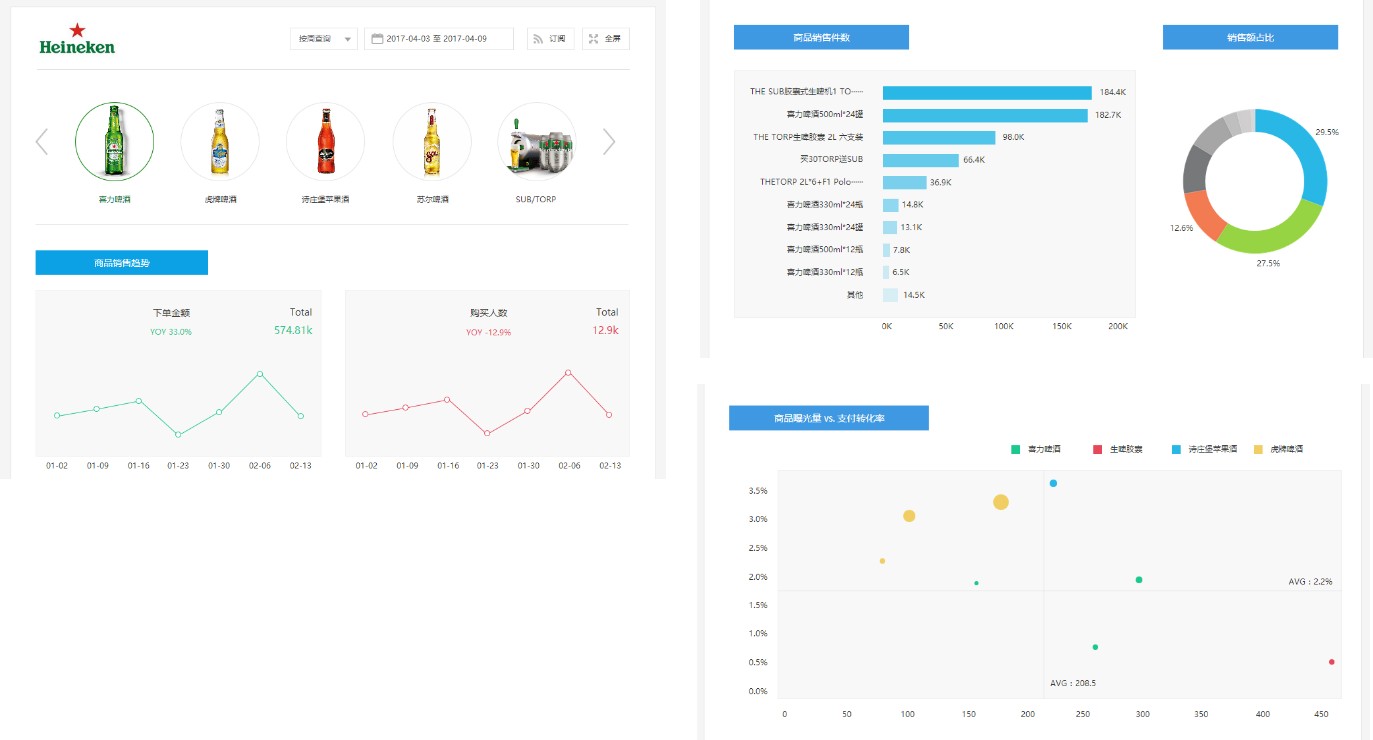Select the SUB/TORP keg machine thumbnail
The width and height of the screenshot is (1373, 740).
pyautogui.click(x=537, y=142)
